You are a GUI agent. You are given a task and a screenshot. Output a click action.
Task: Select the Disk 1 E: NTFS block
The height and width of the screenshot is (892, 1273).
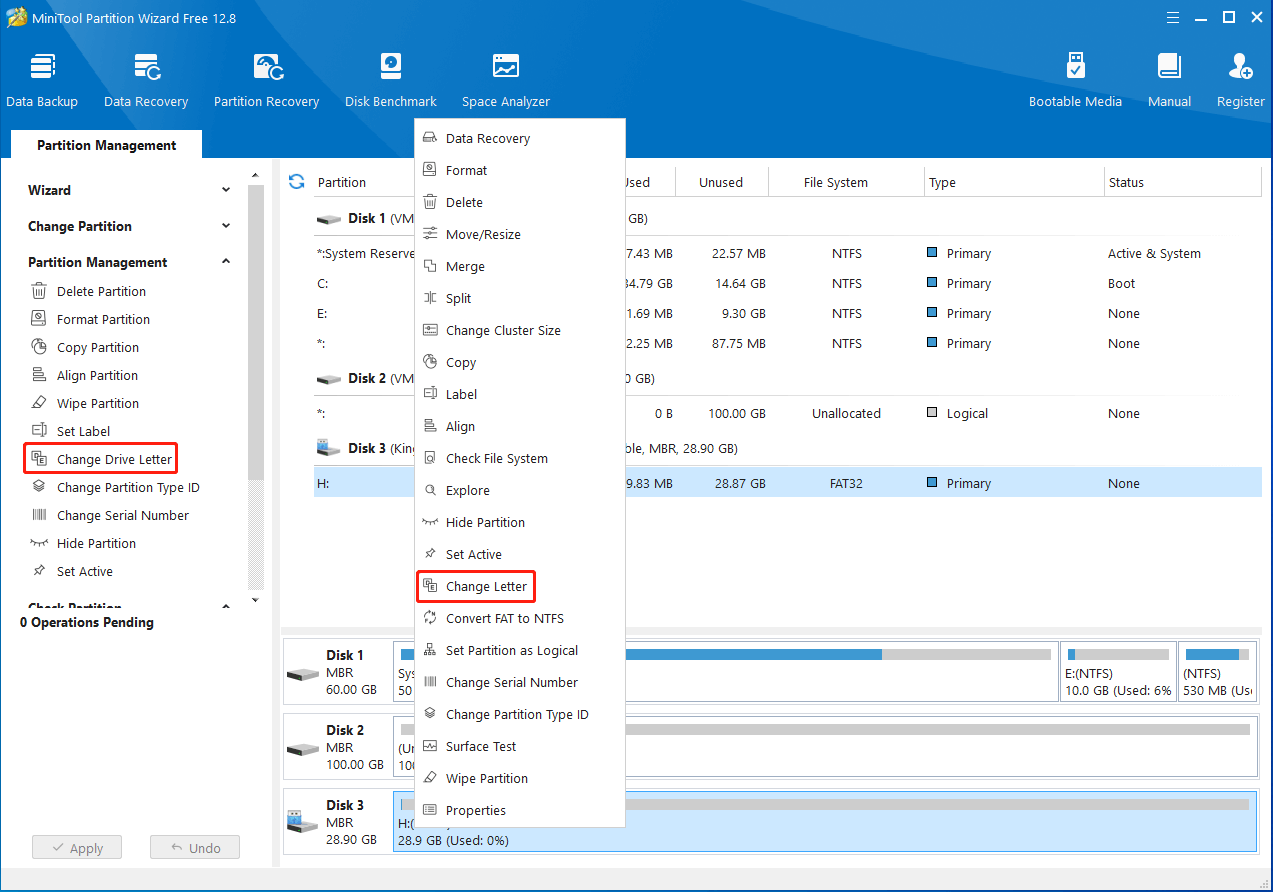(1117, 672)
